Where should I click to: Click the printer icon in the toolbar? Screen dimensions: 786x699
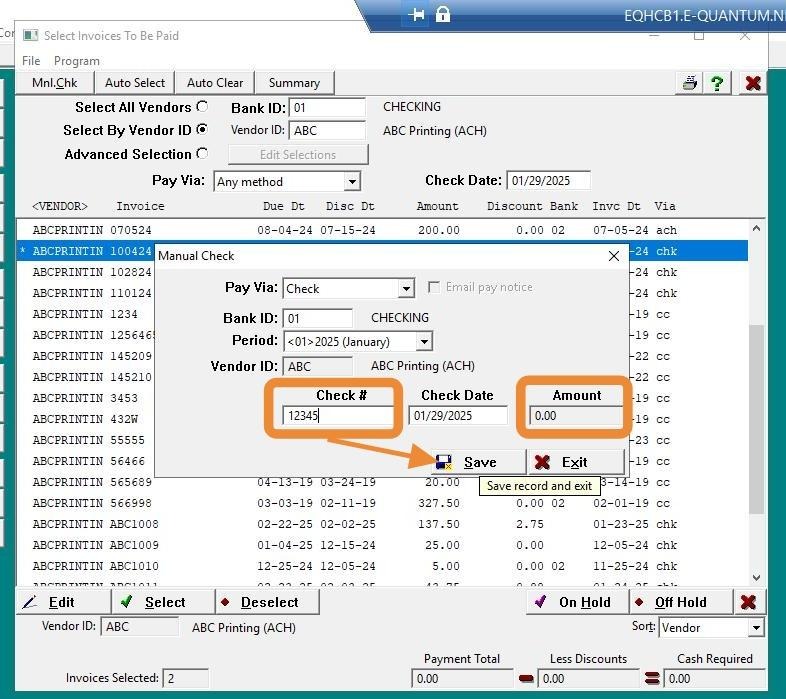(690, 83)
